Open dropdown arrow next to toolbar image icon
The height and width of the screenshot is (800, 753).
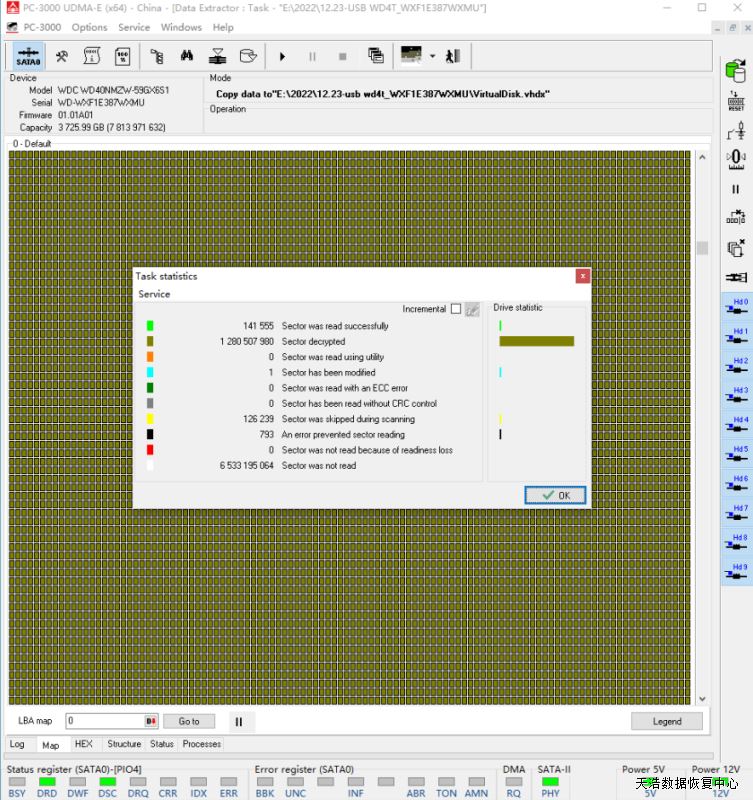pos(432,56)
